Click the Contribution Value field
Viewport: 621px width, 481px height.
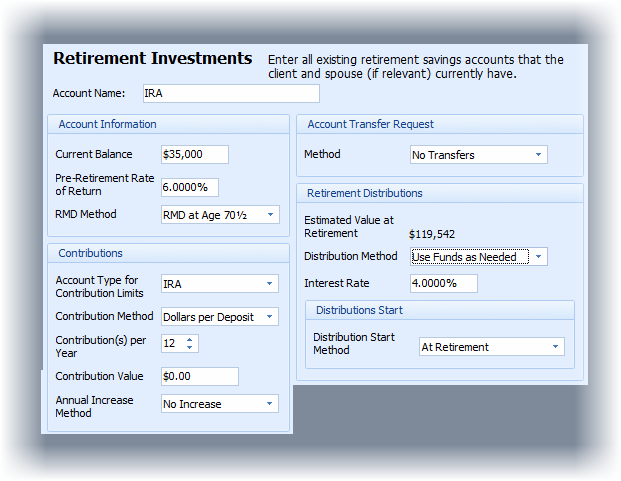pyautogui.click(x=200, y=376)
